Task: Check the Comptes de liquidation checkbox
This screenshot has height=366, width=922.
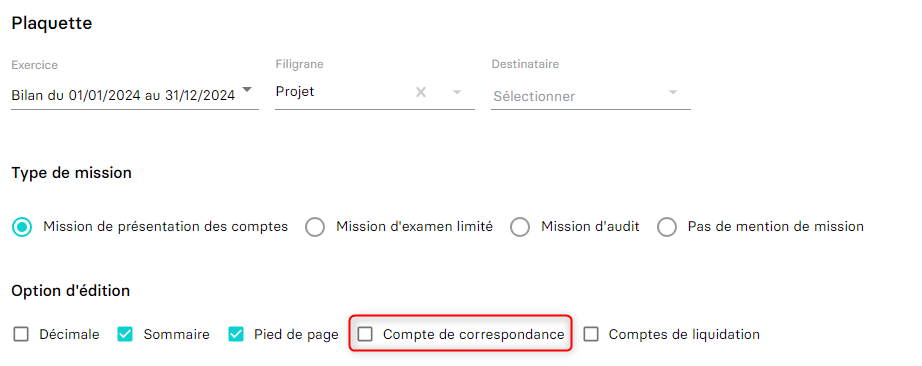Action: click(x=591, y=334)
